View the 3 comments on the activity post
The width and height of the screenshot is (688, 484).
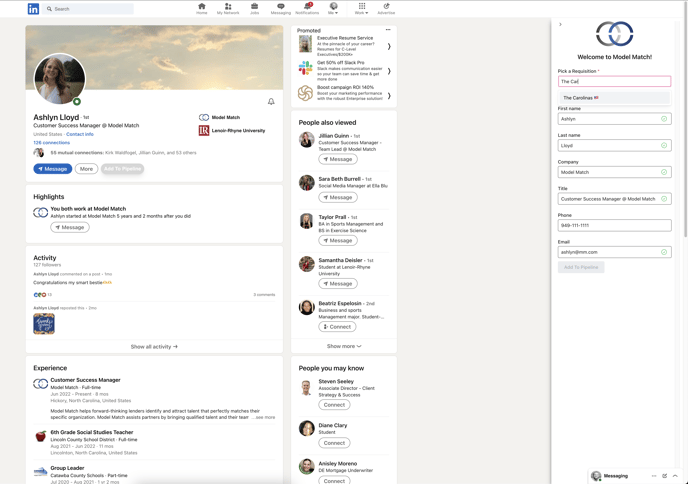click(x=264, y=295)
